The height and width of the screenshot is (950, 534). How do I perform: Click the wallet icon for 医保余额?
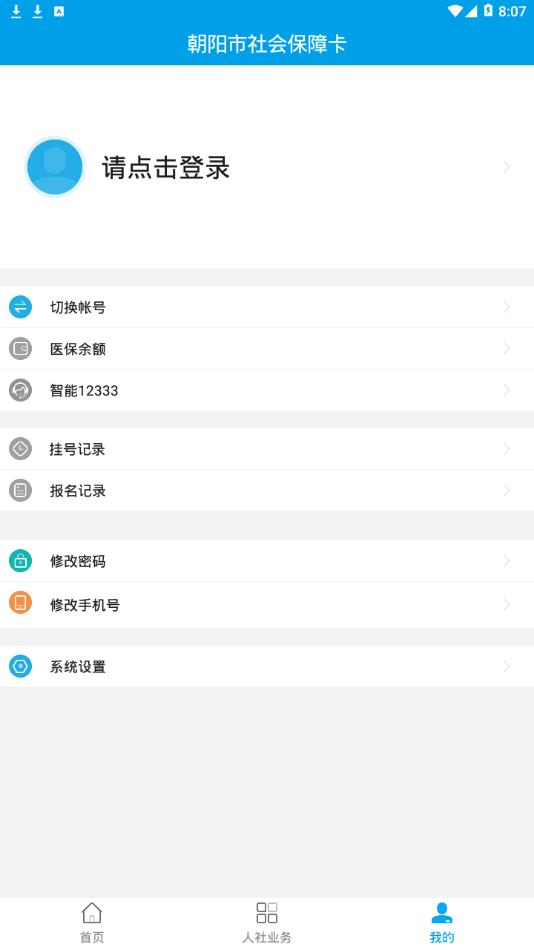coord(20,348)
